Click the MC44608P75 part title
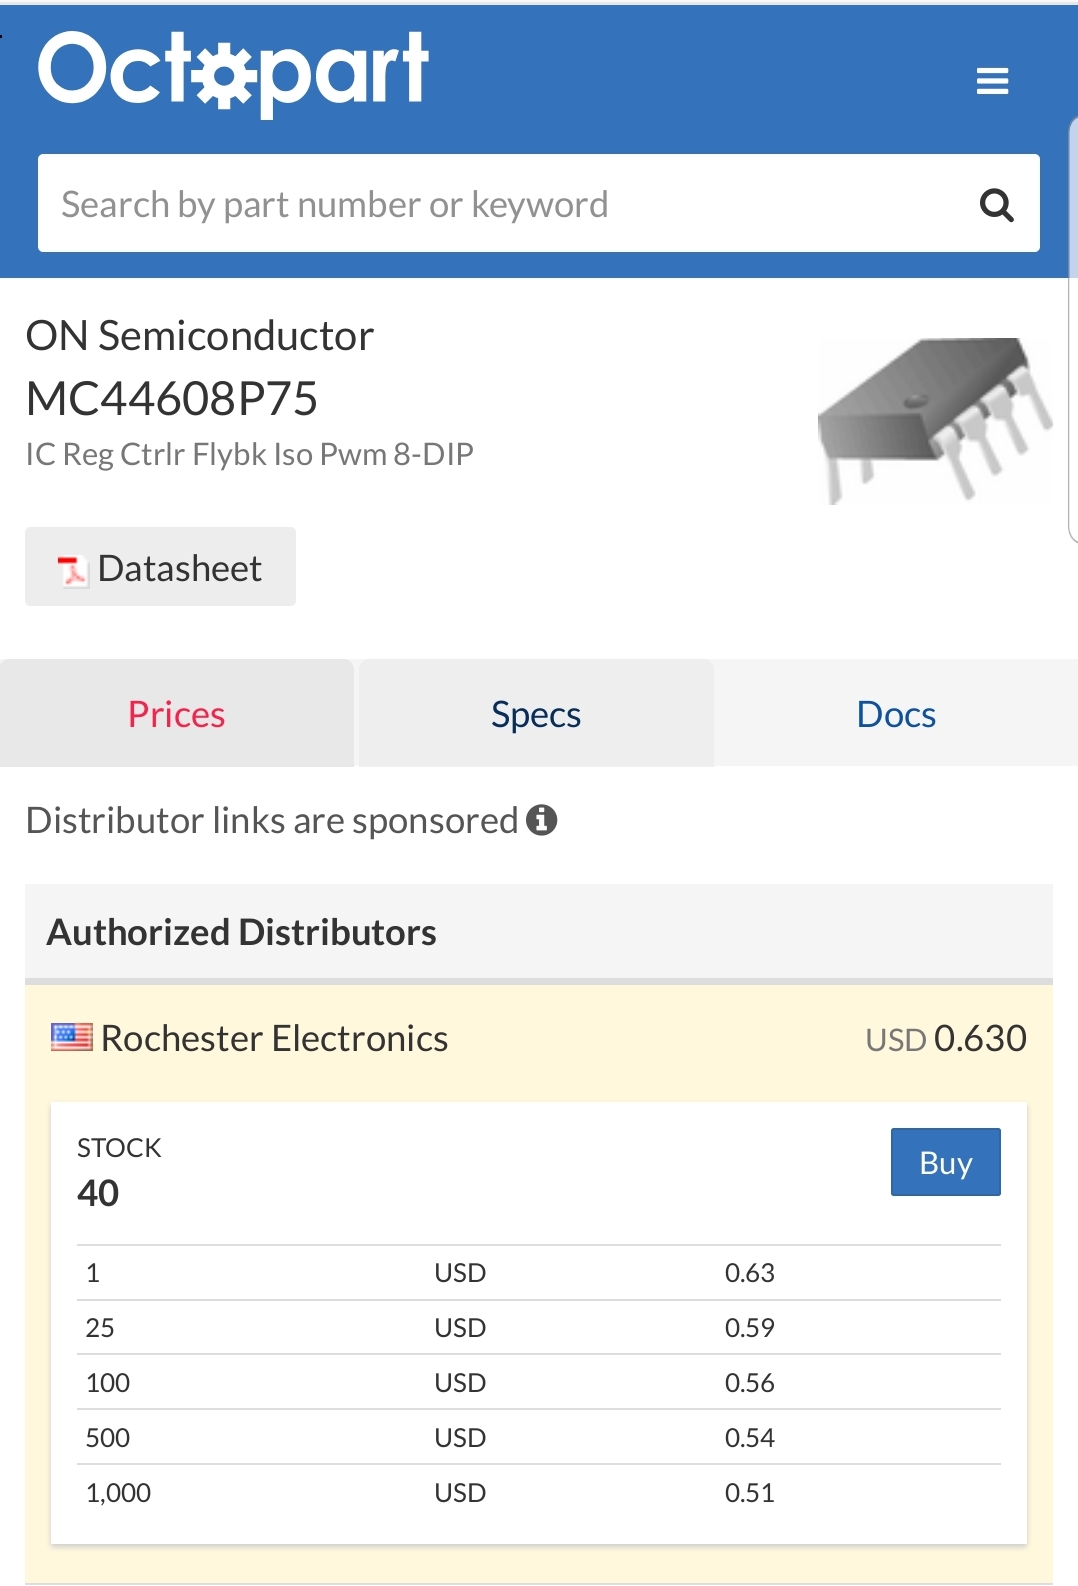Viewport: 1078px width, 1586px height. [172, 399]
